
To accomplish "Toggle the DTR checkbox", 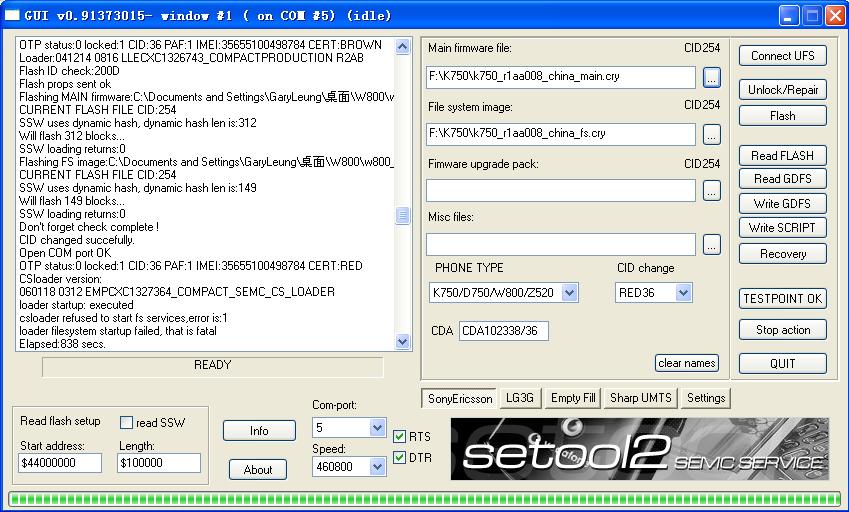I will pyautogui.click(x=400, y=458).
